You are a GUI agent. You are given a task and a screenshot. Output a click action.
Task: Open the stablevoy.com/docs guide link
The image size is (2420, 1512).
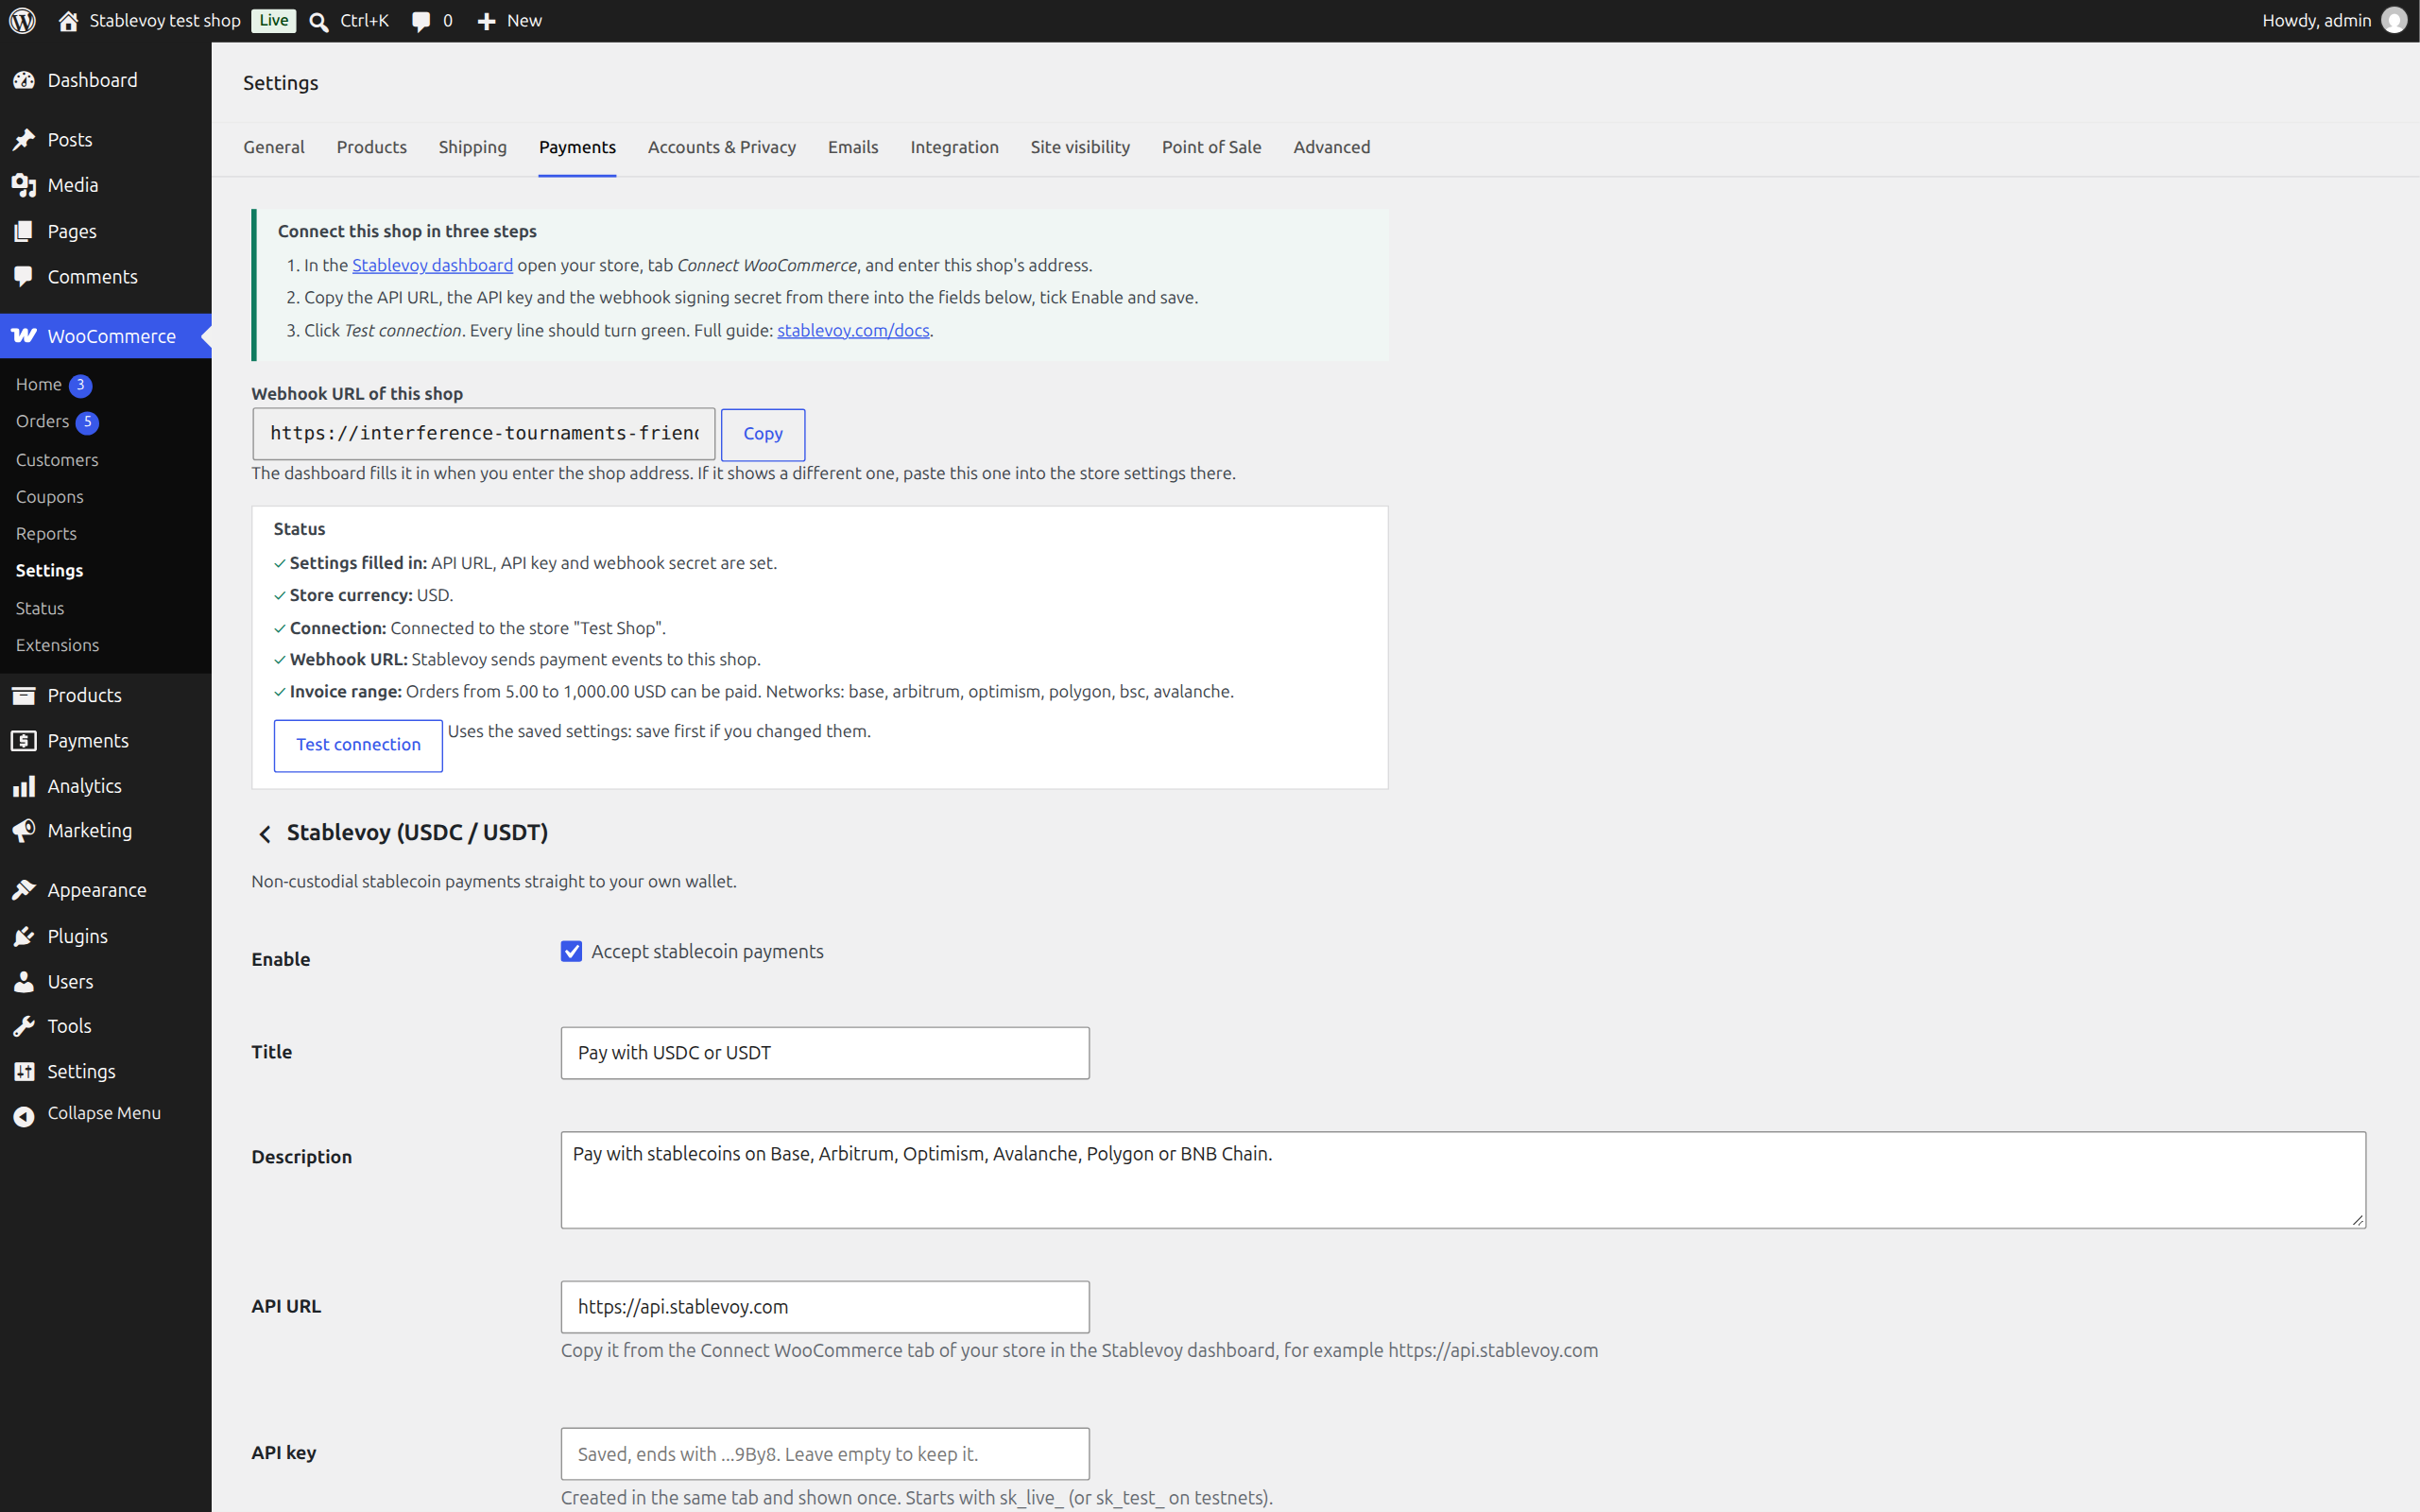pyautogui.click(x=853, y=331)
